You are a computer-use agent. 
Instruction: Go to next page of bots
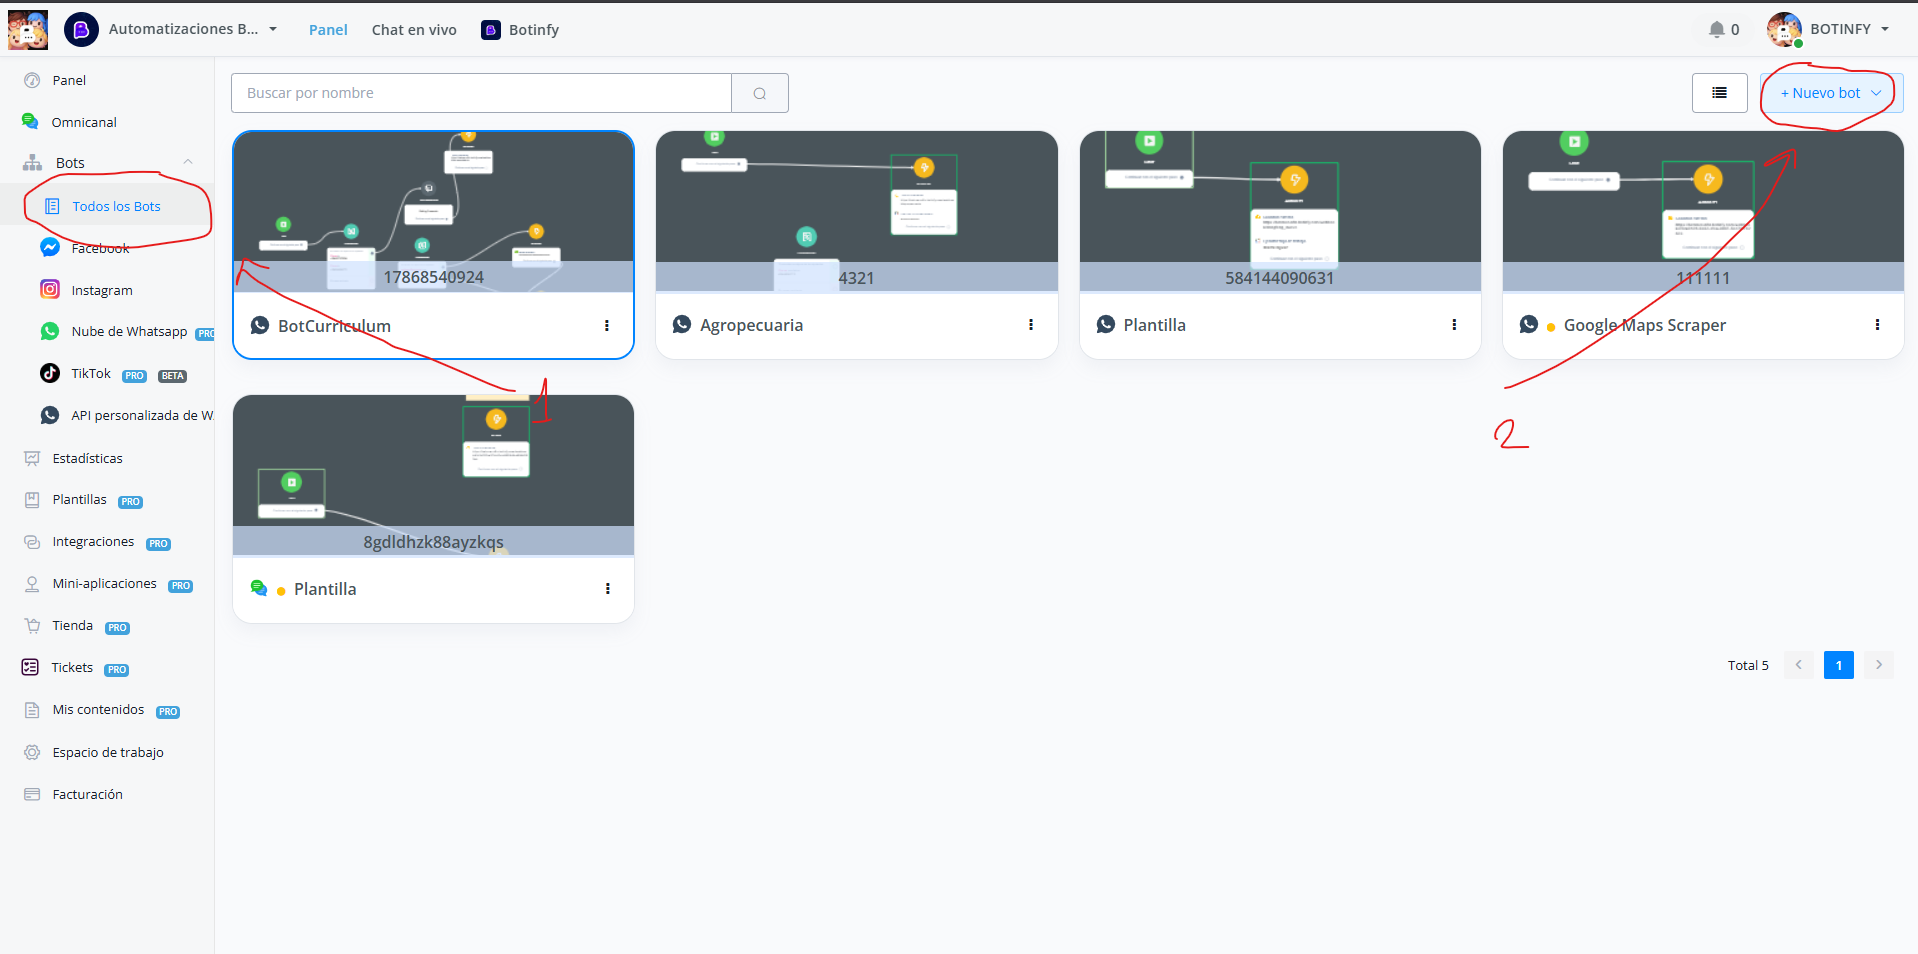point(1879,665)
